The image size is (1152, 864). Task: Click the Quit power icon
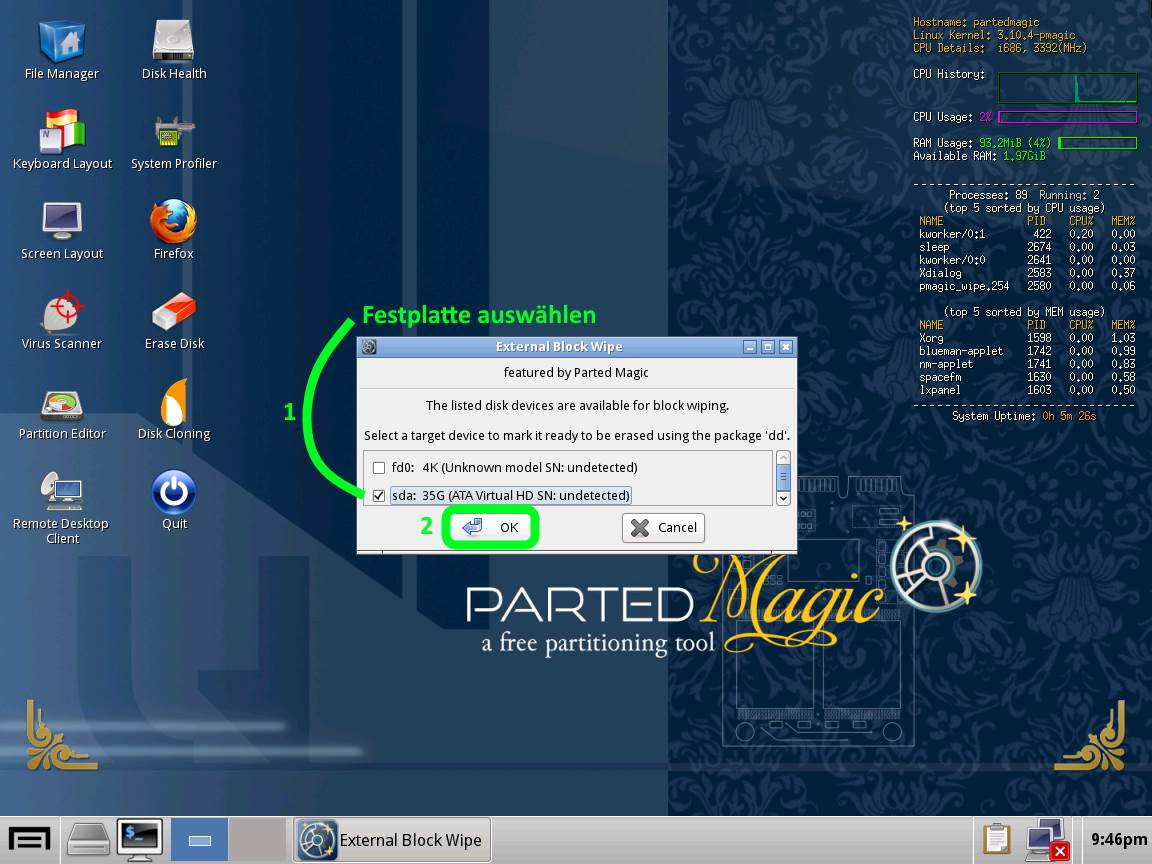point(174,500)
